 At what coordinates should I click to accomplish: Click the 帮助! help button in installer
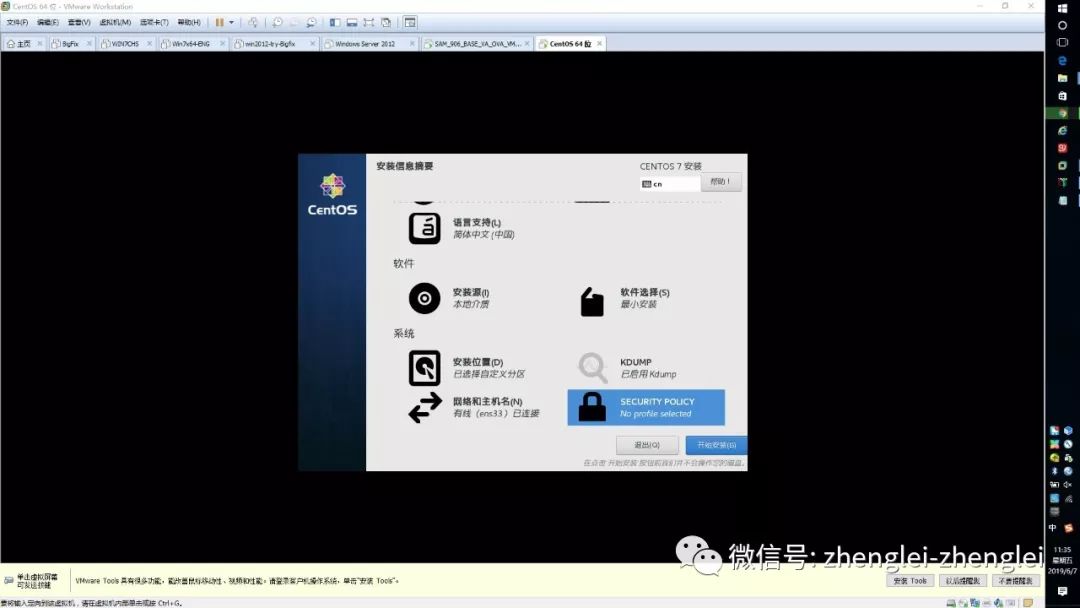720,182
